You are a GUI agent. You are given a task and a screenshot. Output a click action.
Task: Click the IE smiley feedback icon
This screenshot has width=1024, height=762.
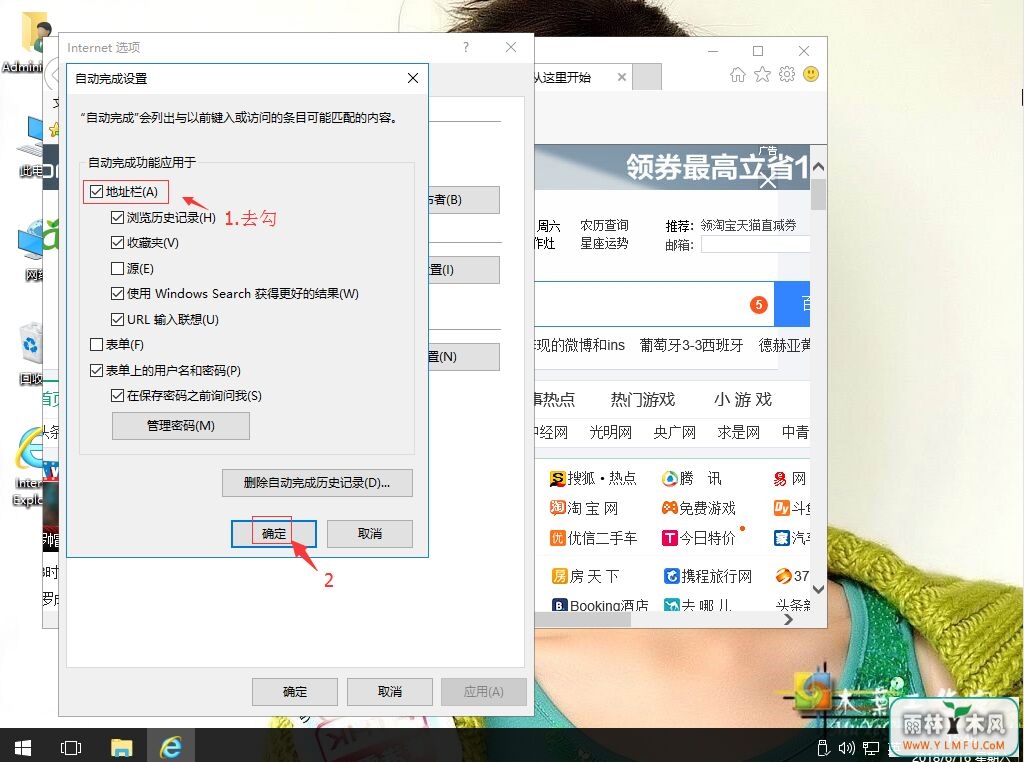811,74
